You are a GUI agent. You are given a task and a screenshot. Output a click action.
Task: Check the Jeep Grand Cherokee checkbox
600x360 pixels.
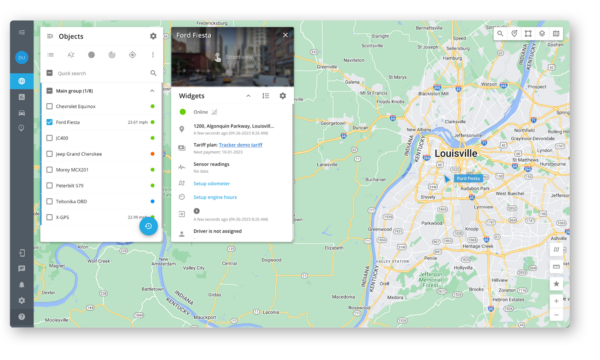[49, 154]
